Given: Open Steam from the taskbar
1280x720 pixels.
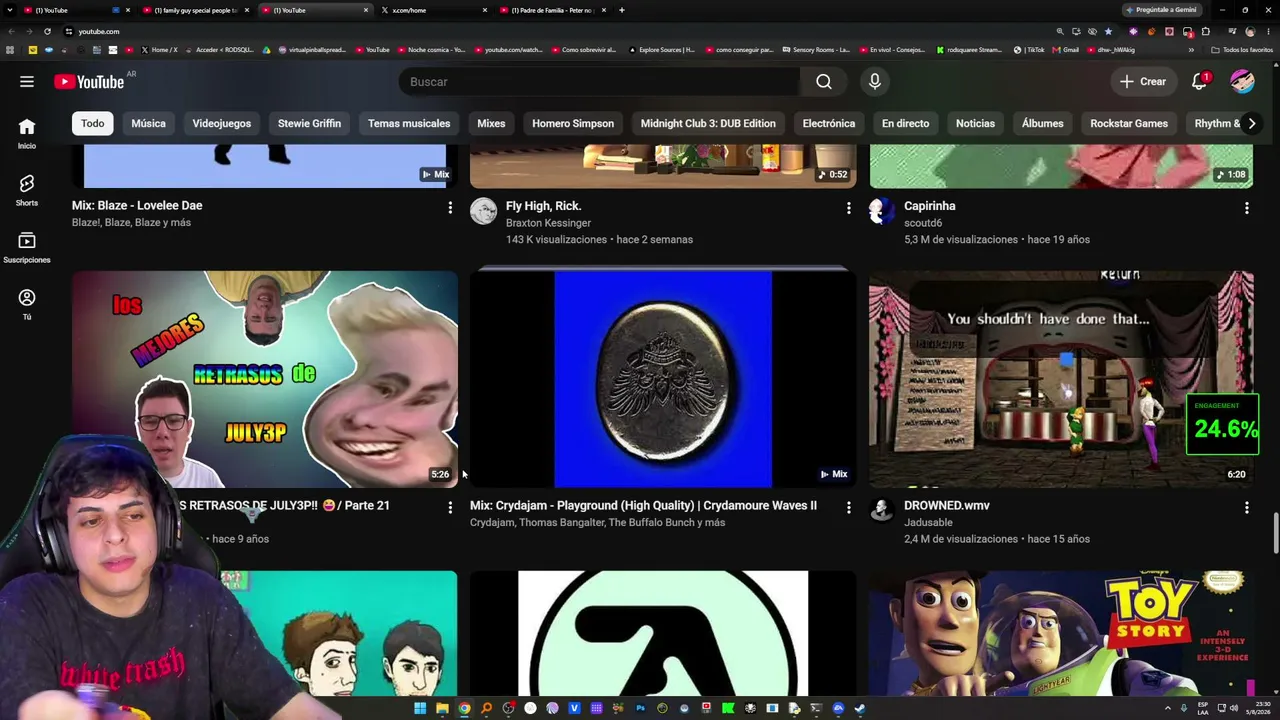Looking at the screenshot, I should (860, 709).
